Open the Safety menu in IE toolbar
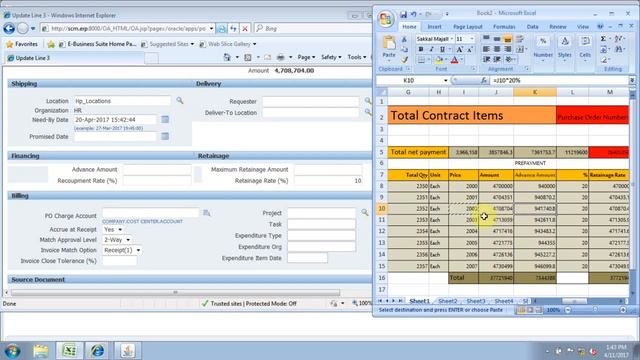 (331, 57)
